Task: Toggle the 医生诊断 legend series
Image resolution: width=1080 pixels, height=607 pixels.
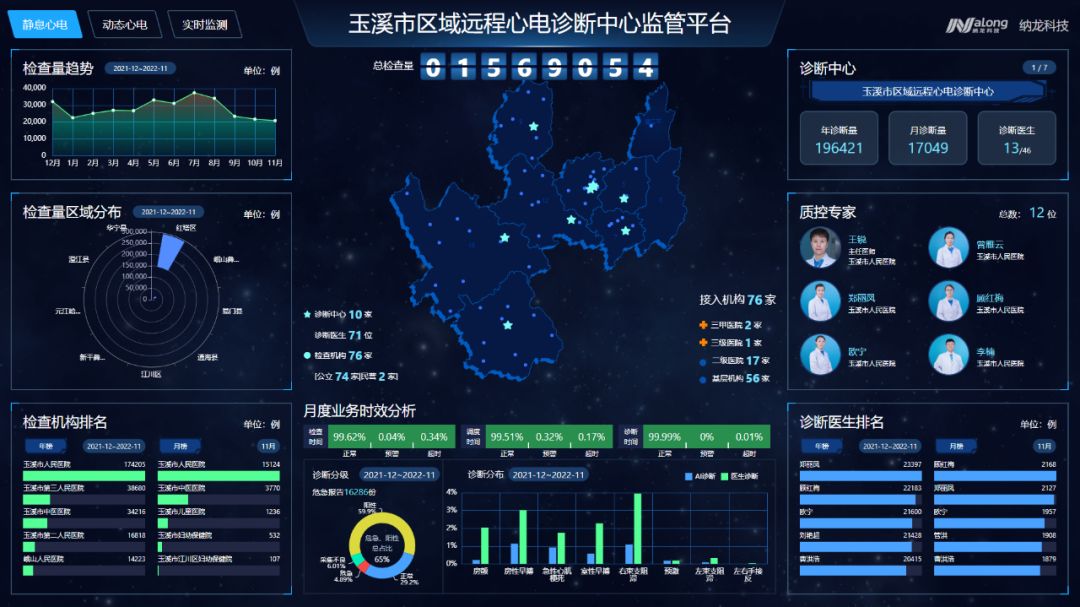Action: [x=739, y=476]
